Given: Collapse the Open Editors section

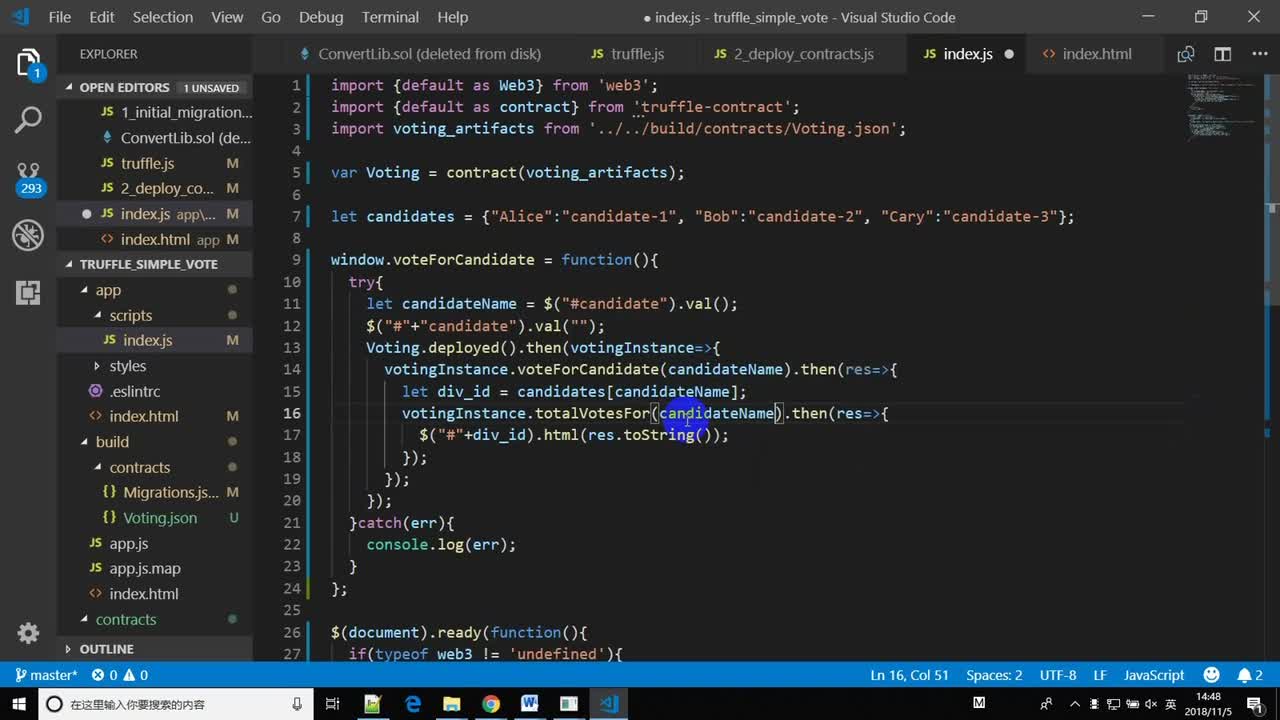Looking at the screenshot, I should click(154, 87).
